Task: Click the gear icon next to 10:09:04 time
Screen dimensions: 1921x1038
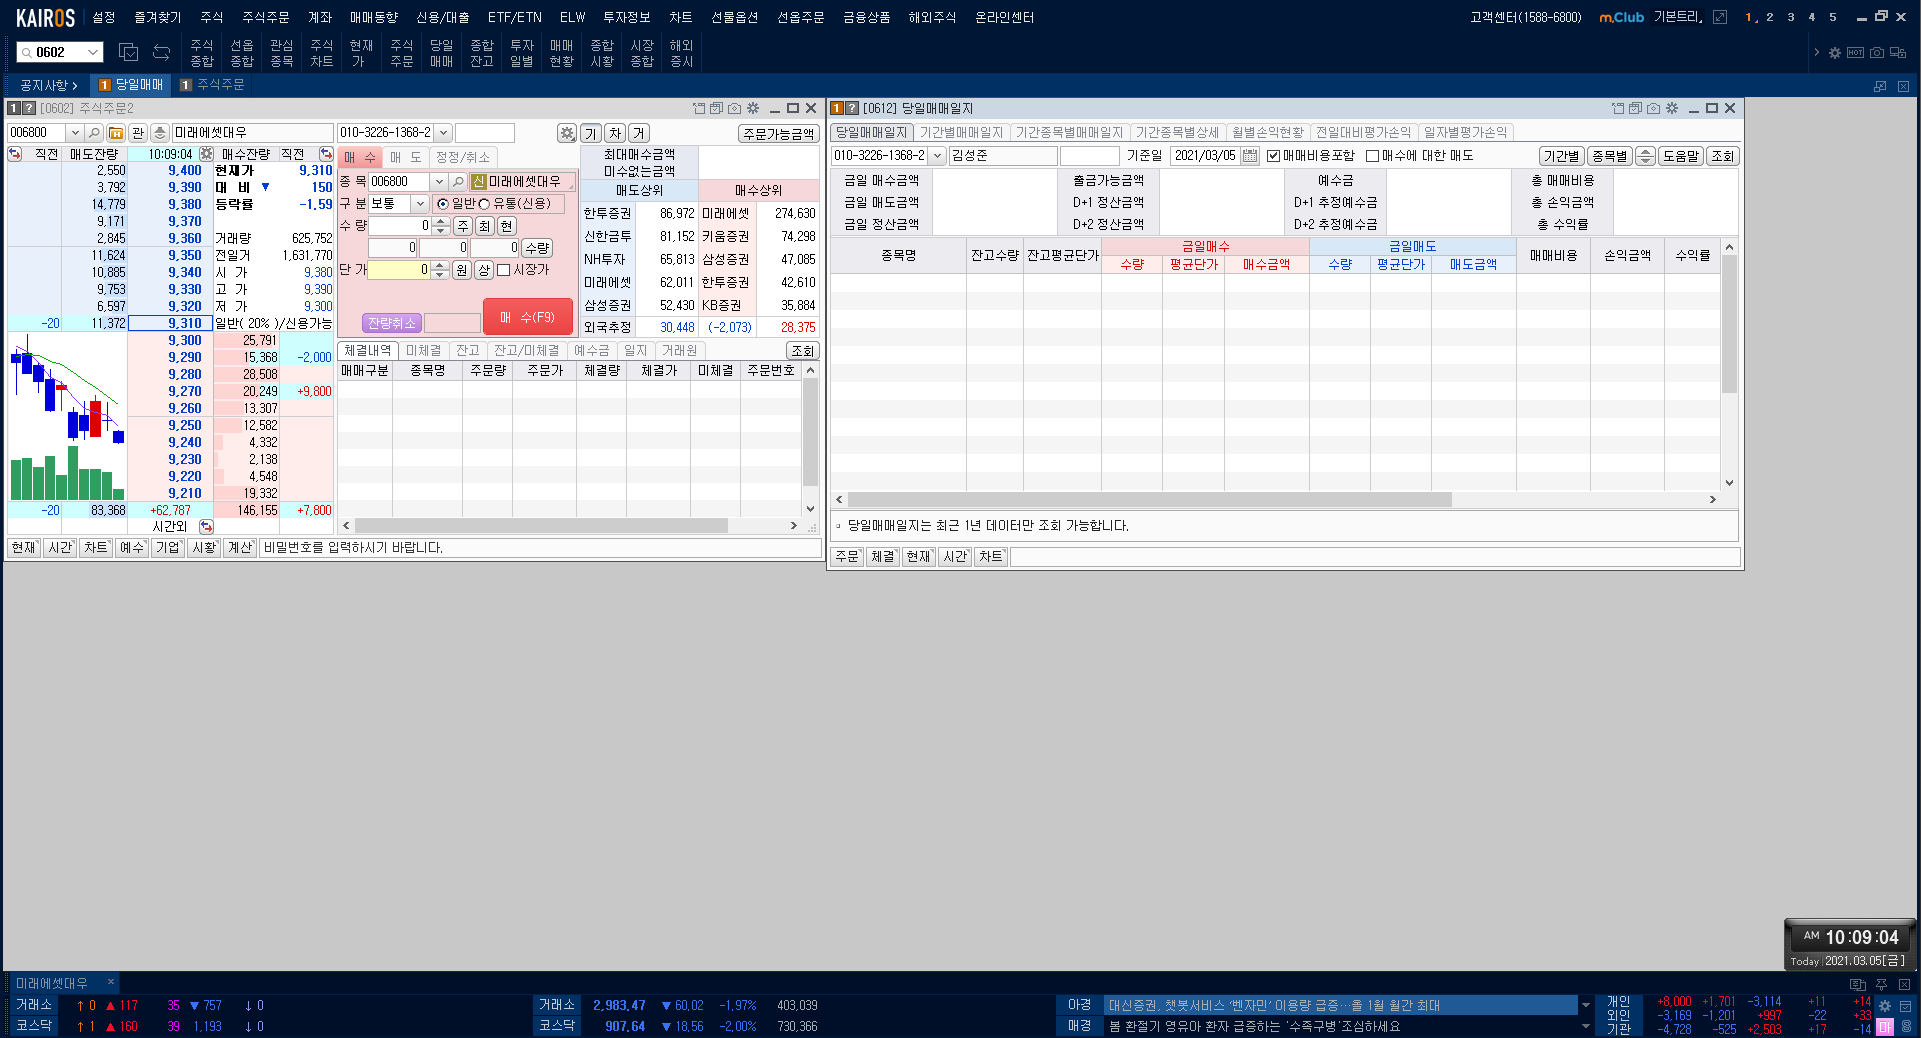Action: tap(206, 154)
